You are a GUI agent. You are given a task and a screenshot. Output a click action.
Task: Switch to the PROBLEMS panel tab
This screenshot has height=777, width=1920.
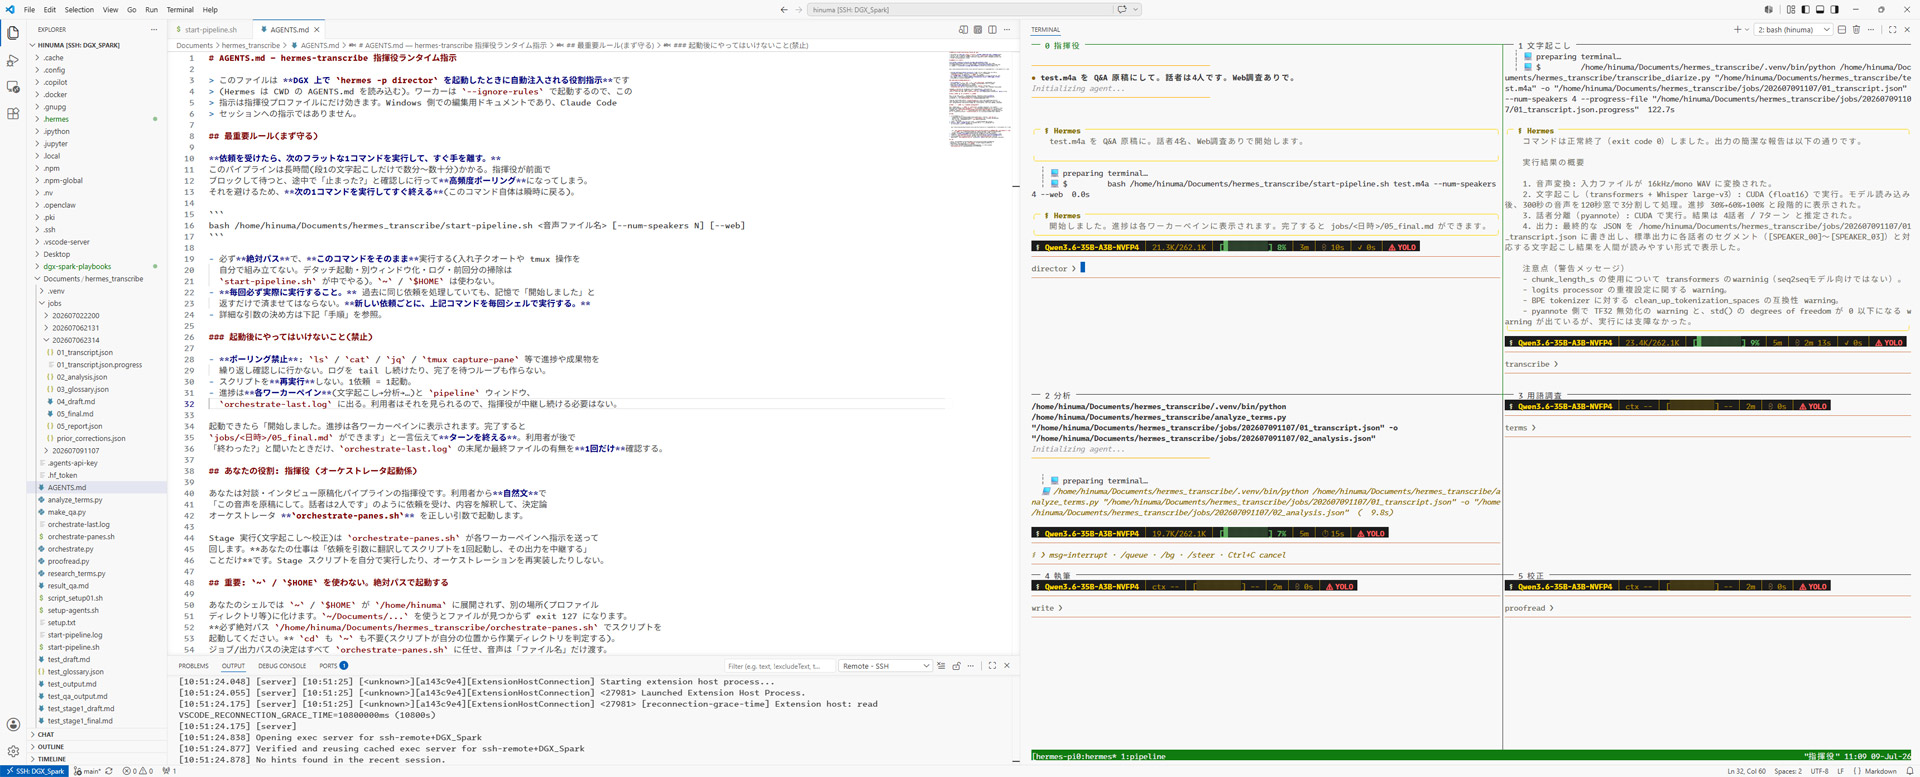click(193, 666)
